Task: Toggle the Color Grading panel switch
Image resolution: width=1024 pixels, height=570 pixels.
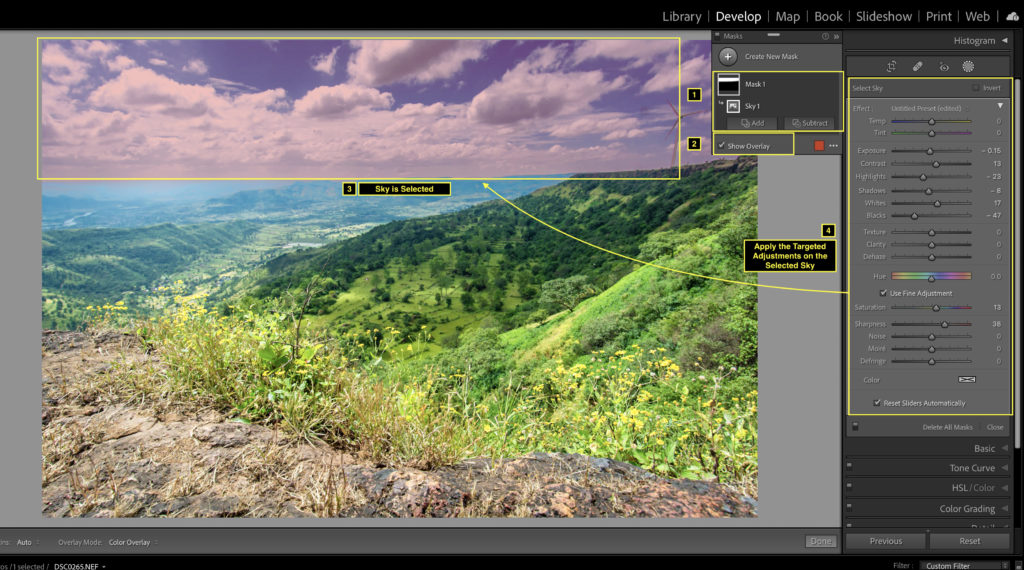Action: click(849, 506)
